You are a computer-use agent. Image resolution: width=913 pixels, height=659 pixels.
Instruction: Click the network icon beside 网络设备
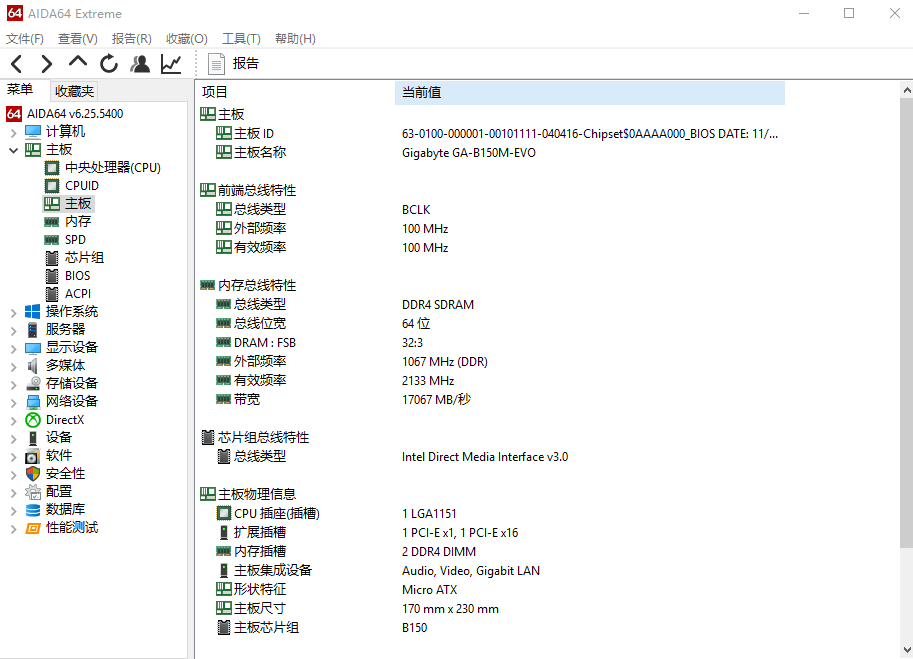[x=33, y=402]
